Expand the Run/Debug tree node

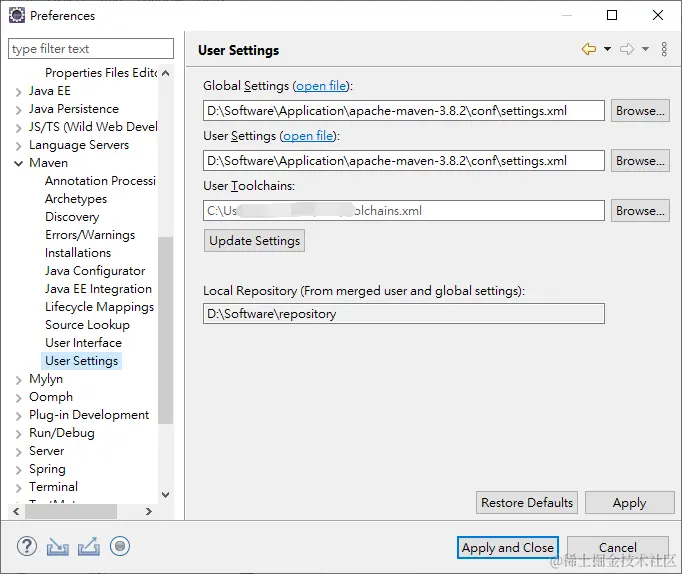click(19, 433)
